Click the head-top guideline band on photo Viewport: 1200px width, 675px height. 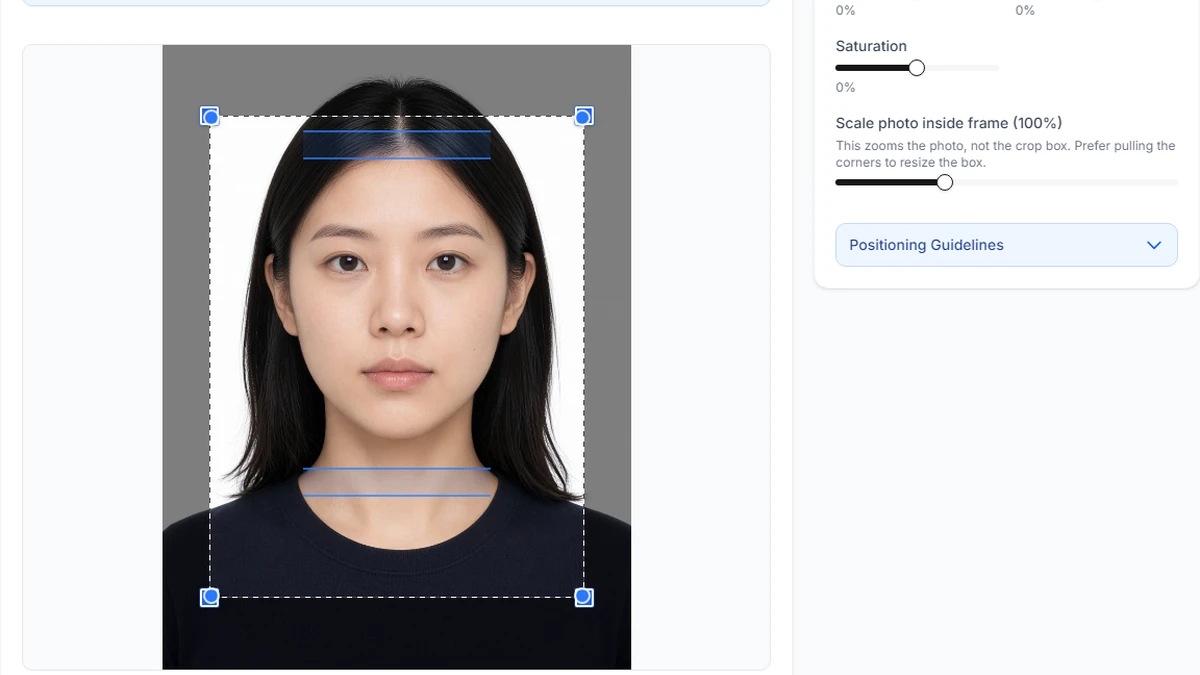pos(397,145)
